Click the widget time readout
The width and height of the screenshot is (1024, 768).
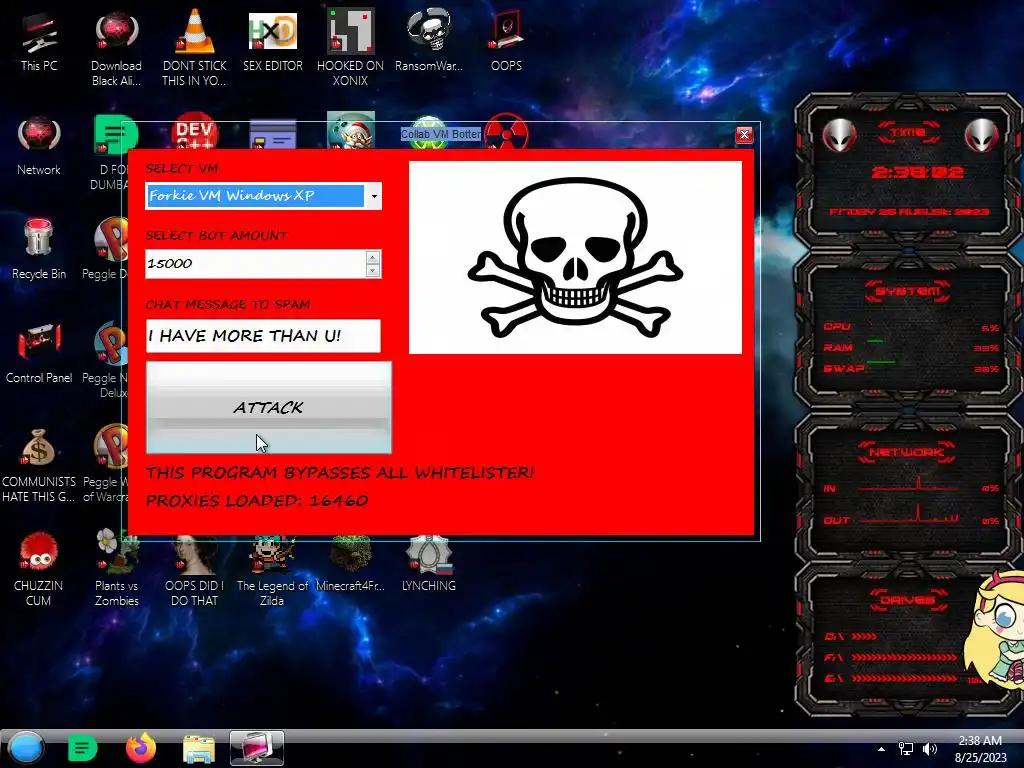click(x=918, y=172)
